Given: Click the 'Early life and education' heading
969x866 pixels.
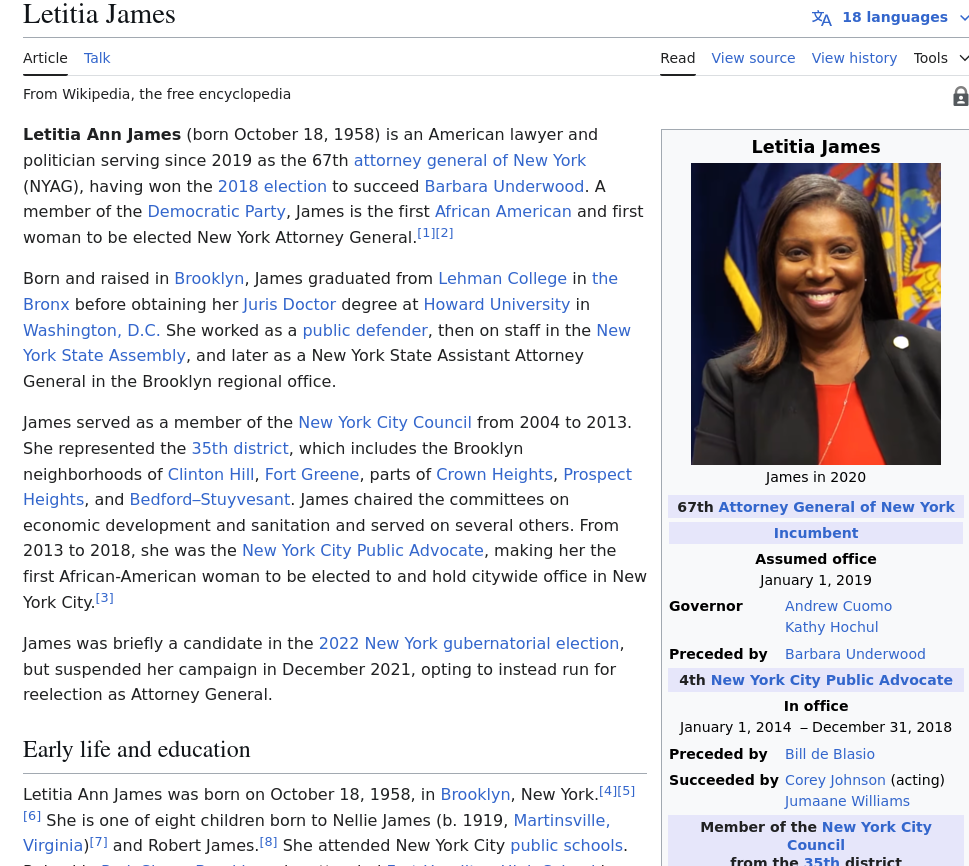Looking at the screenshot, I should (137, 750).
